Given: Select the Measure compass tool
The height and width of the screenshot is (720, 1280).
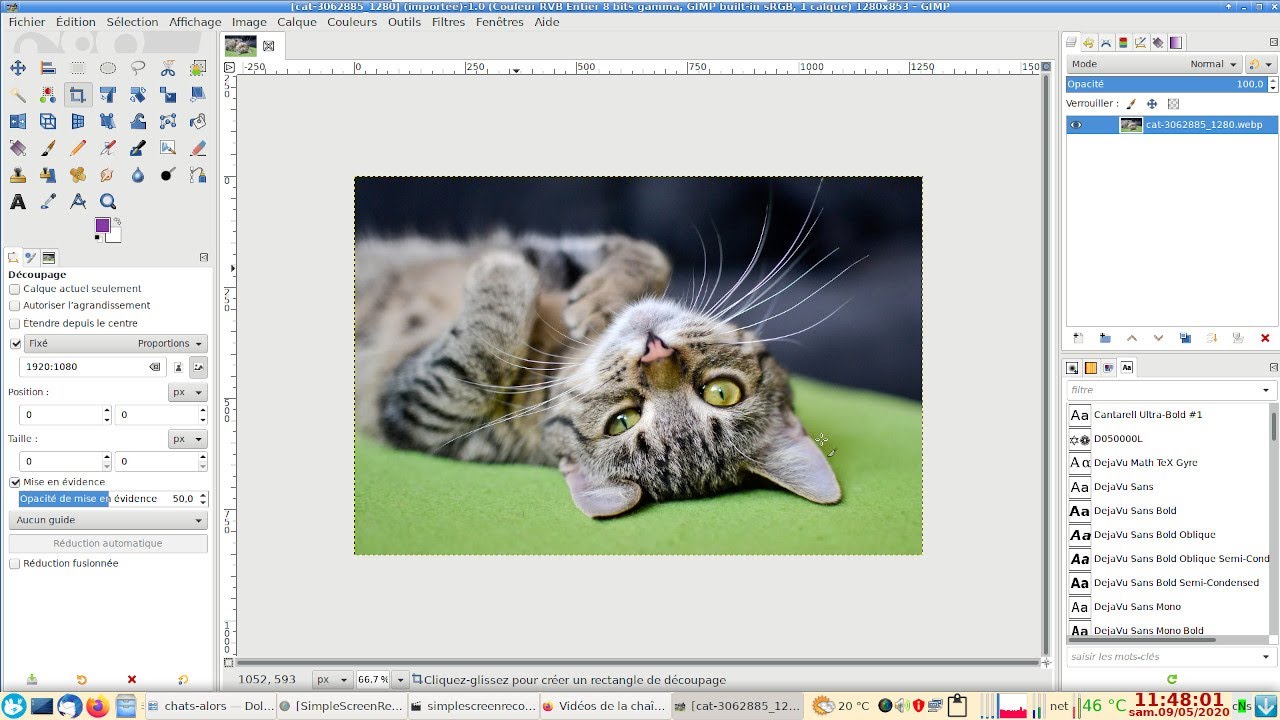Looking at the screenshot, I should coord(78,201).
